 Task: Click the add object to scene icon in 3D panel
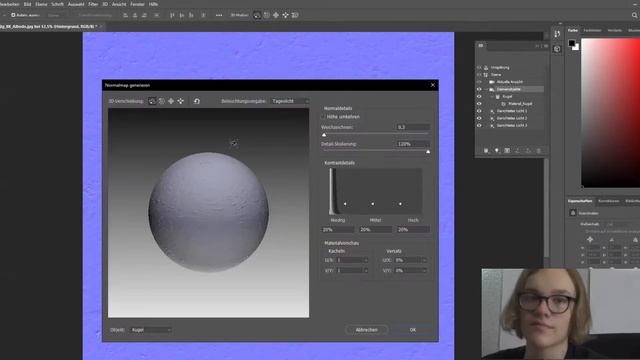pyautogui.click(x=486, y=151)
